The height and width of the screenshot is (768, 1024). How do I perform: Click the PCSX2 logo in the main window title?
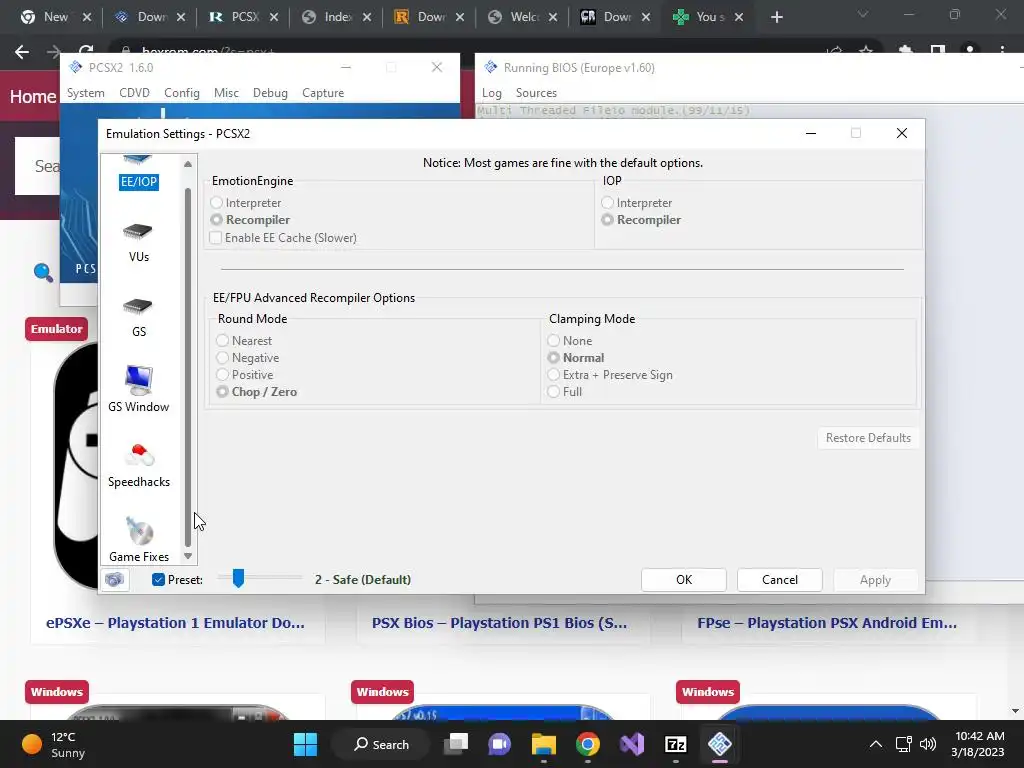coord(76,67)
